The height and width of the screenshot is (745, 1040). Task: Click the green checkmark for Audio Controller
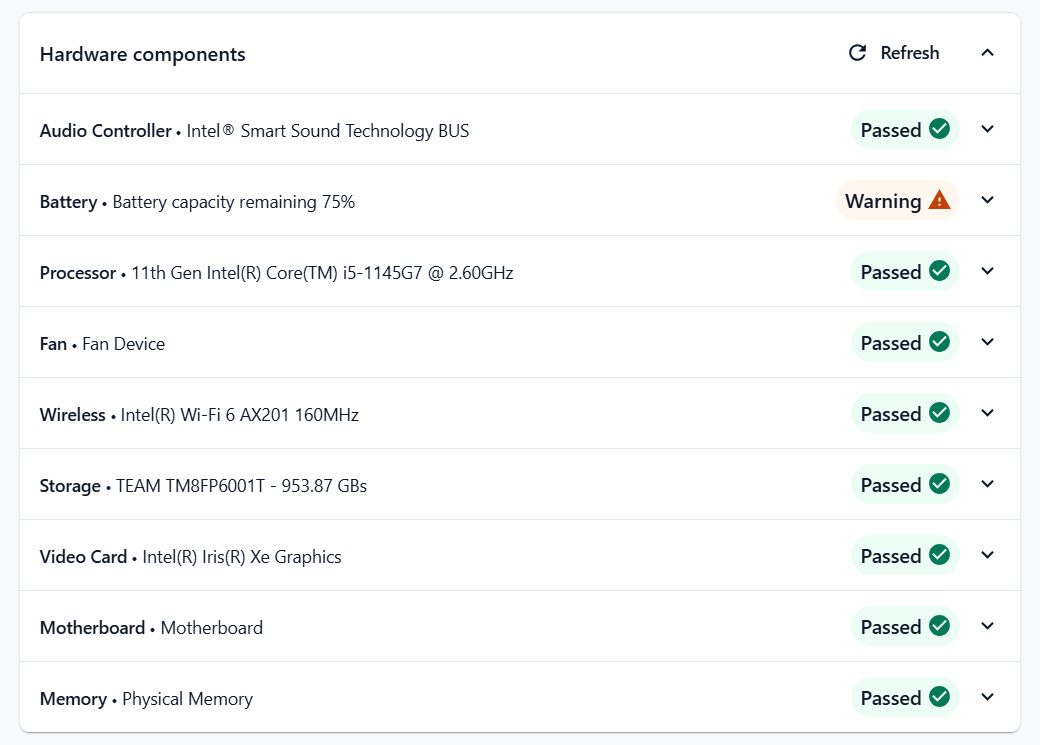coord(939,129)
